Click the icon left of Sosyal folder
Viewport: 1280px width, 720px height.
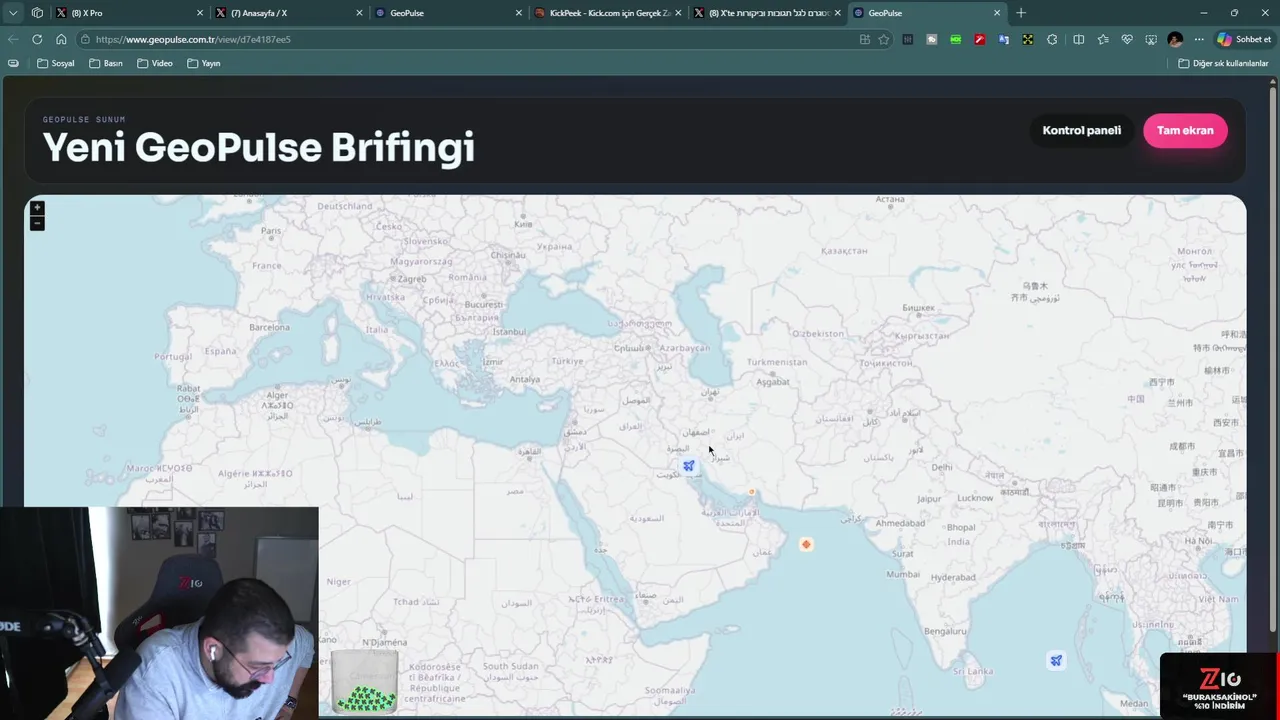tap(13, 63)
